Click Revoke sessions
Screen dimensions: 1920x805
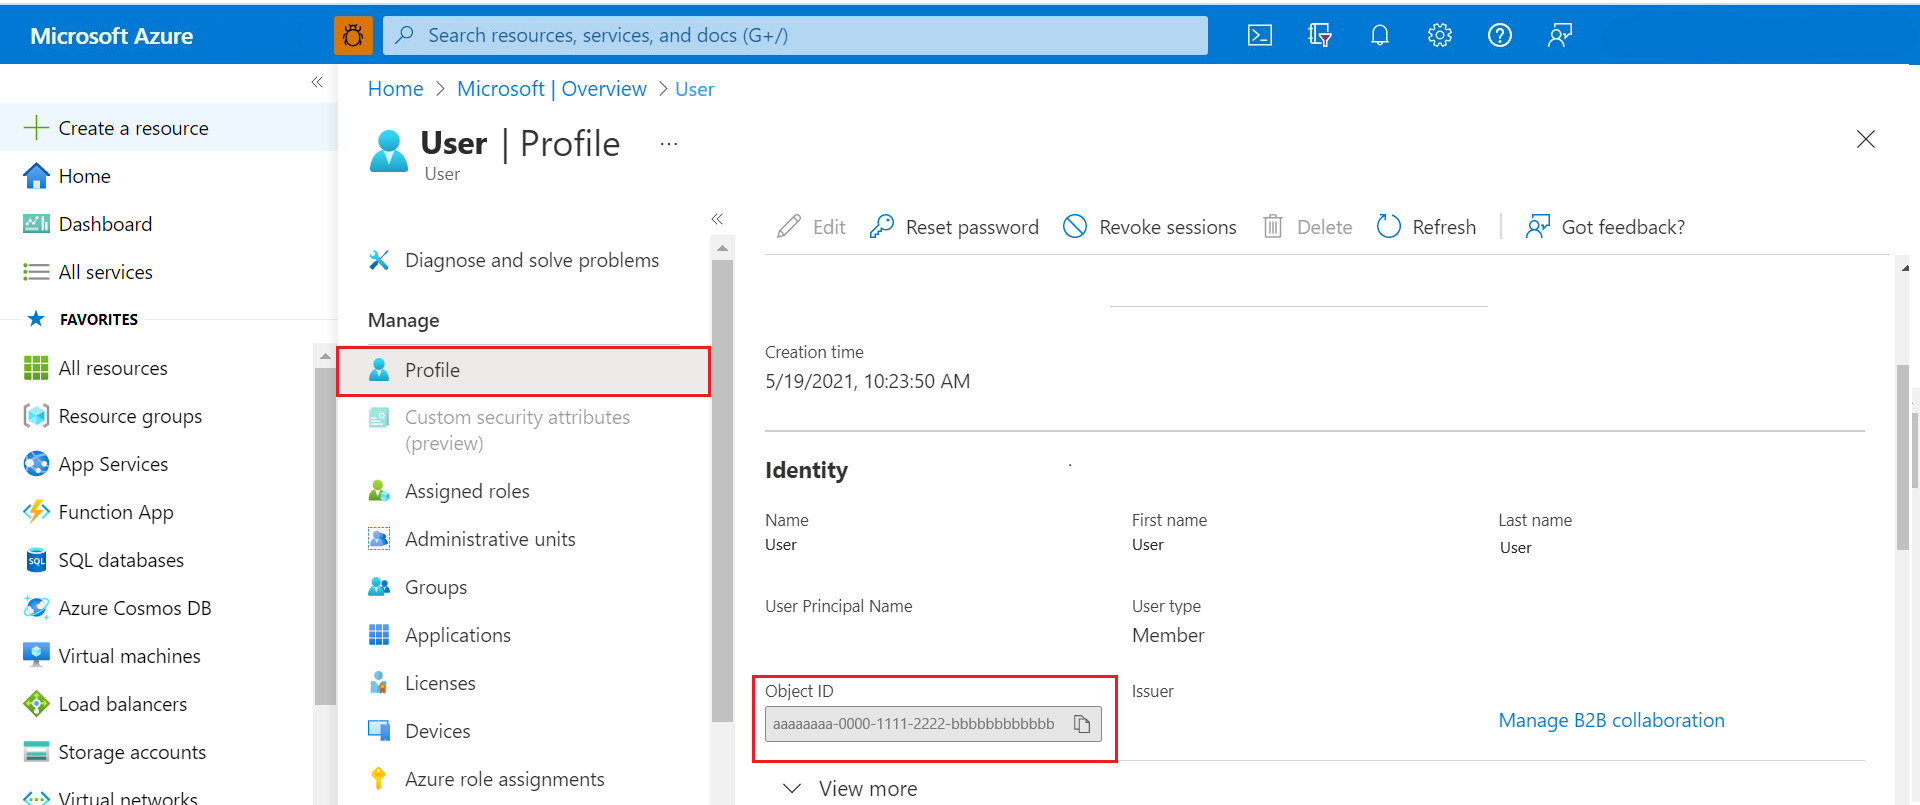[1149, 227]
